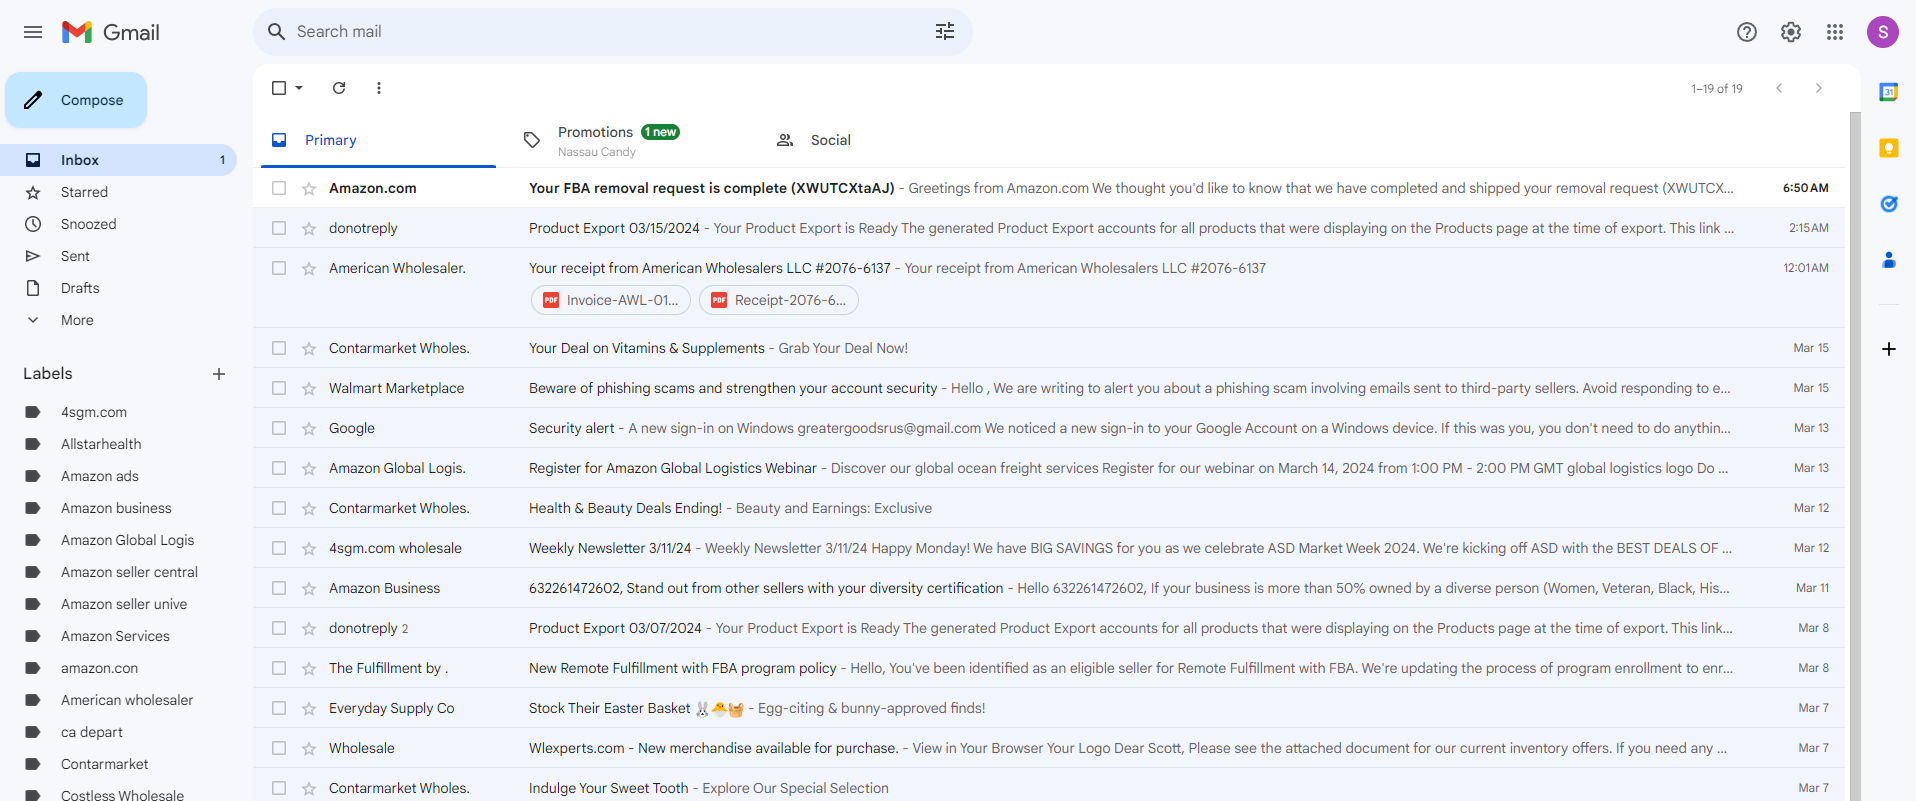Open the More options three-dot menu

tap(379, 88)
